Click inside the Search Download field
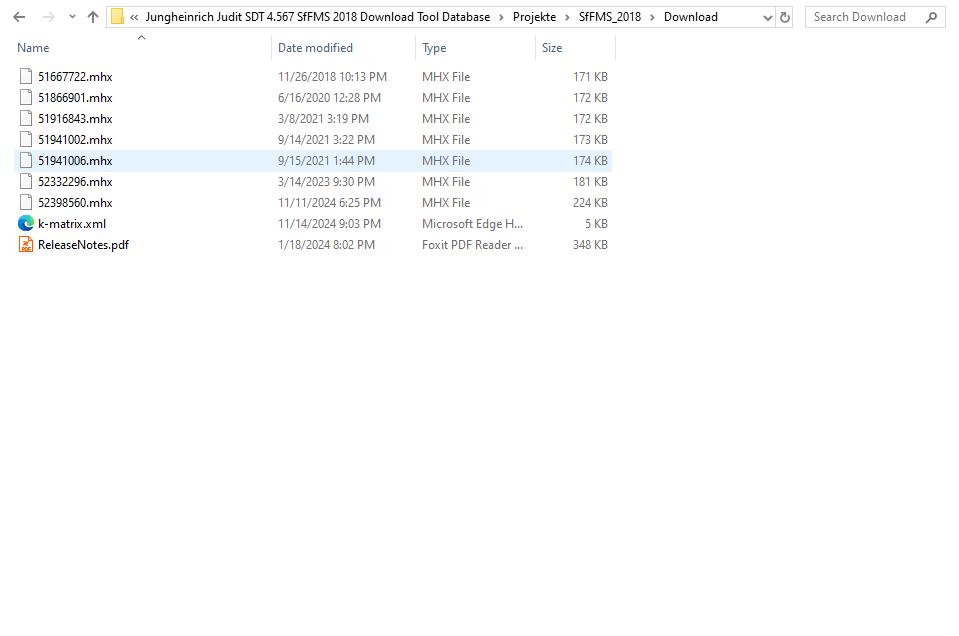Image resolution: width=959 pixels, height=636 pixels. click(866, 16)
